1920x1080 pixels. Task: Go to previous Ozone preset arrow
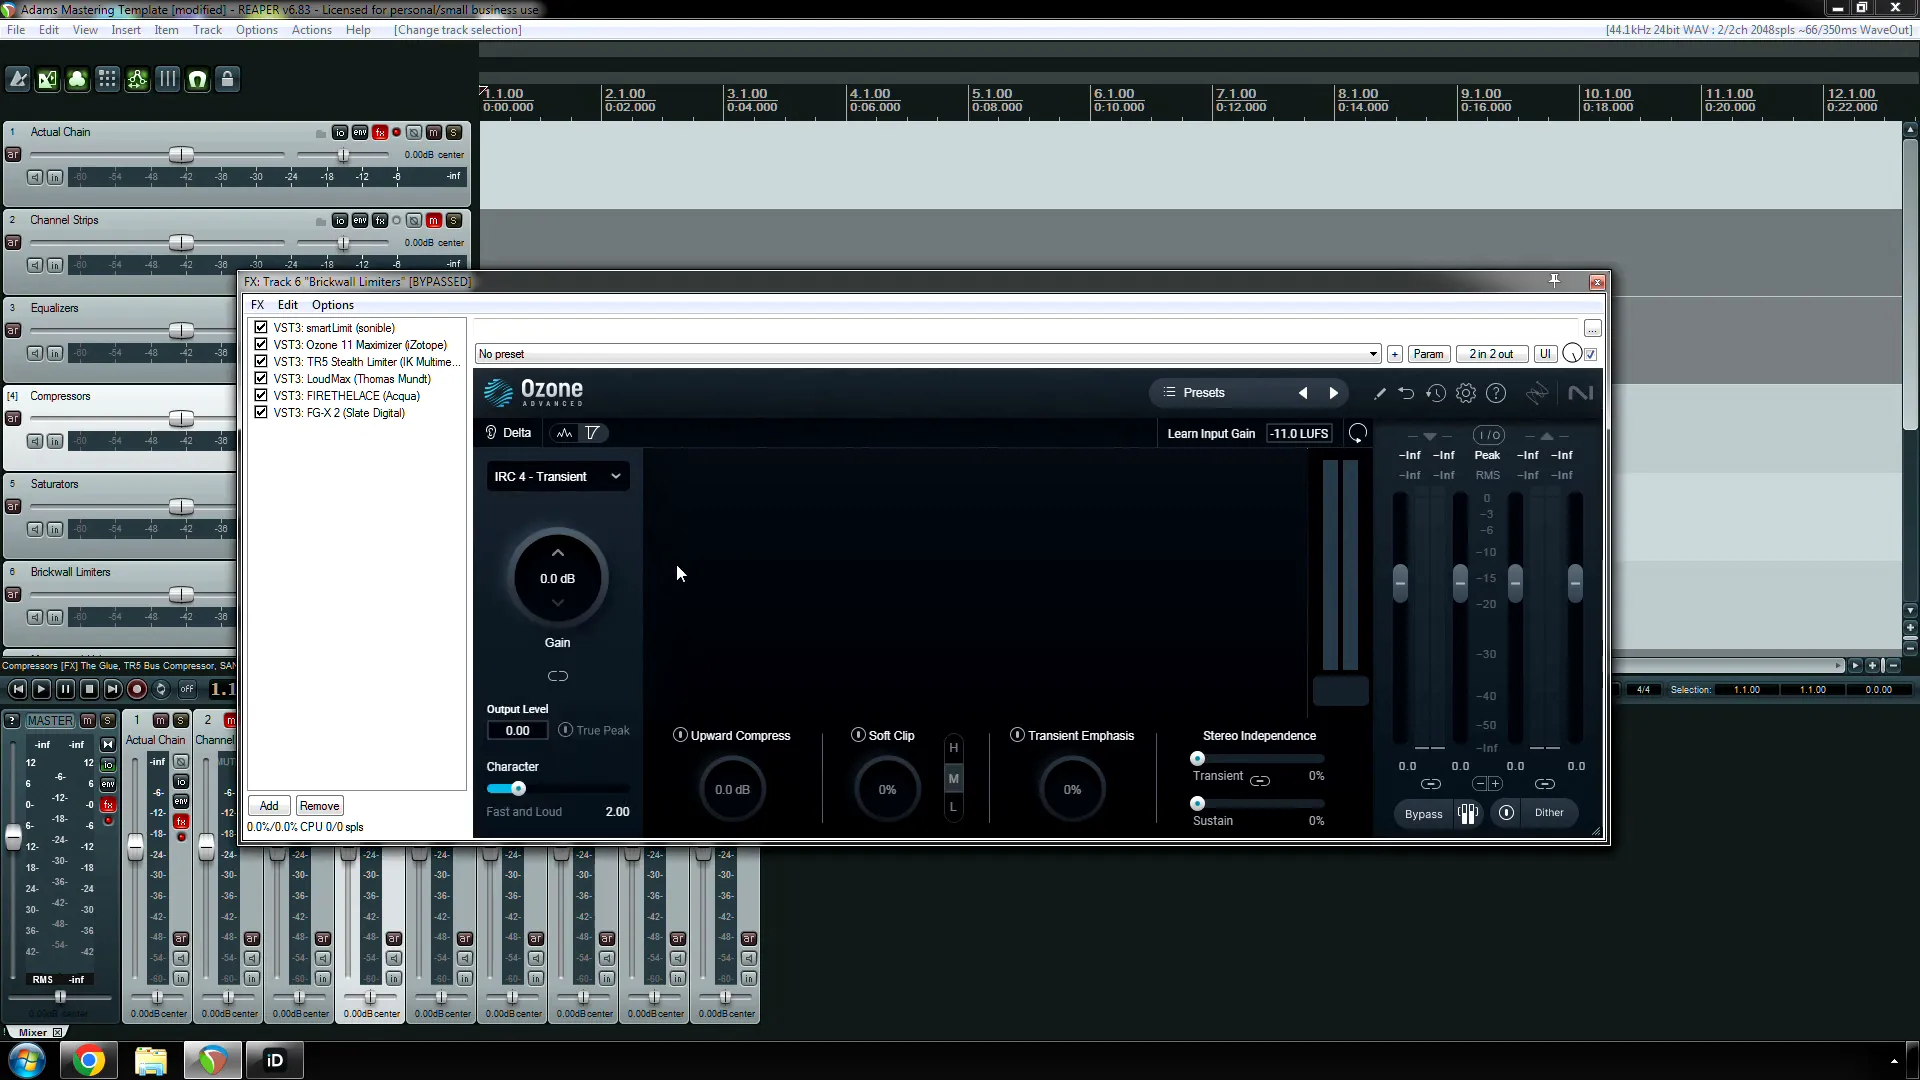[1303, 393]
